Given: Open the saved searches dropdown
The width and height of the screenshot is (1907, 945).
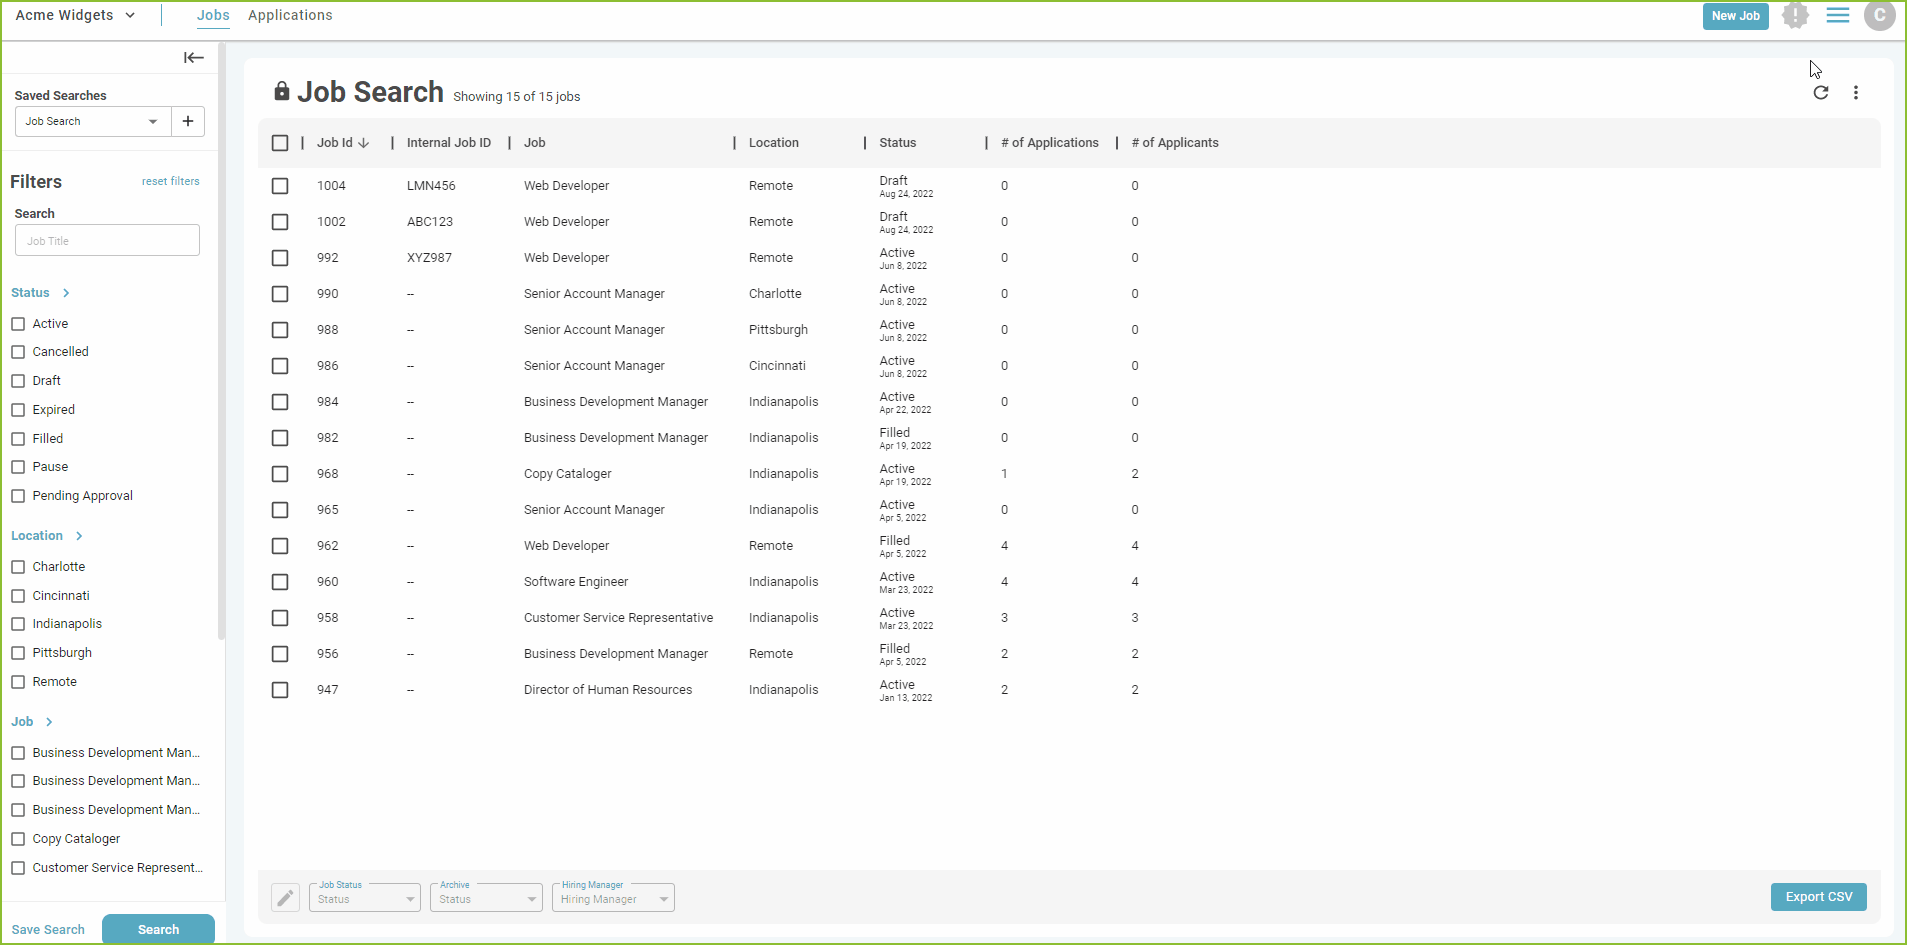Looking at the screenshot, I should pyautogui.click(x=91, y=121).
